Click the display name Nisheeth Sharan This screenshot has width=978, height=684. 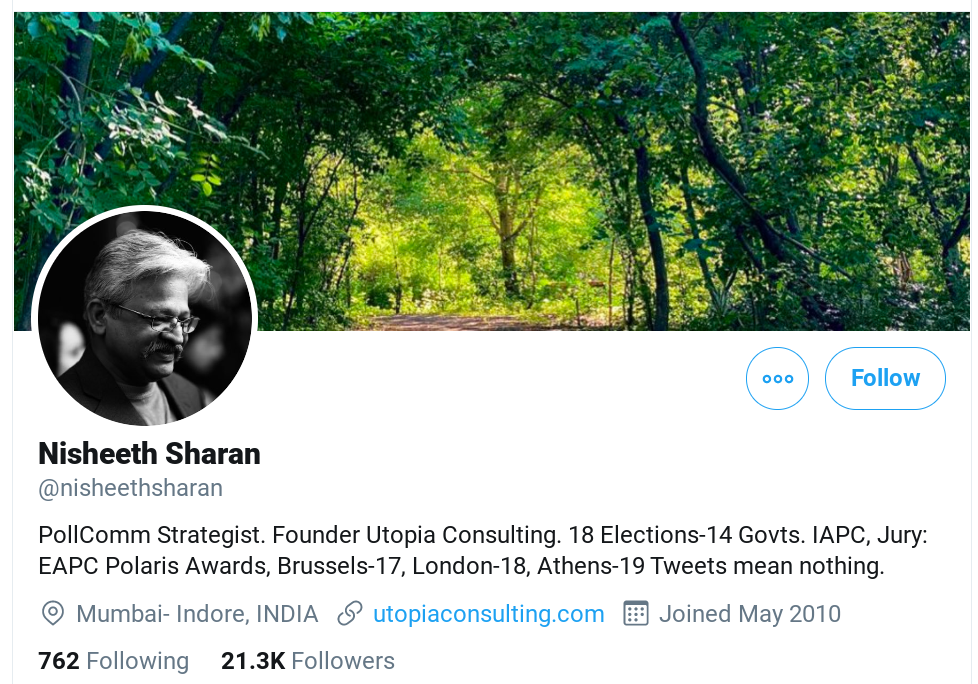tap(149, 454)
